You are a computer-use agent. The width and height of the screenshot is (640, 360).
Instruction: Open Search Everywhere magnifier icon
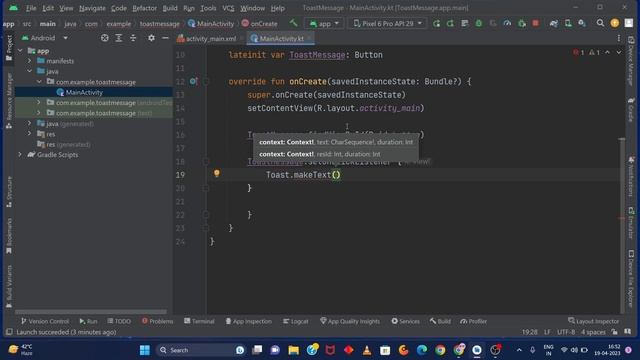coord(600,23)
